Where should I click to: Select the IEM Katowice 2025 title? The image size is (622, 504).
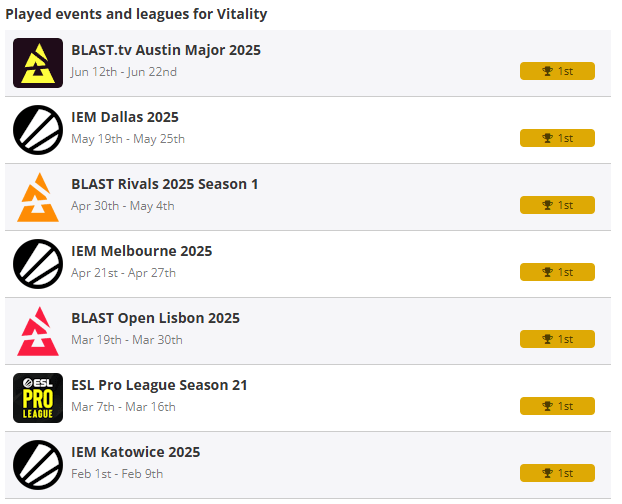pos(136,452)
